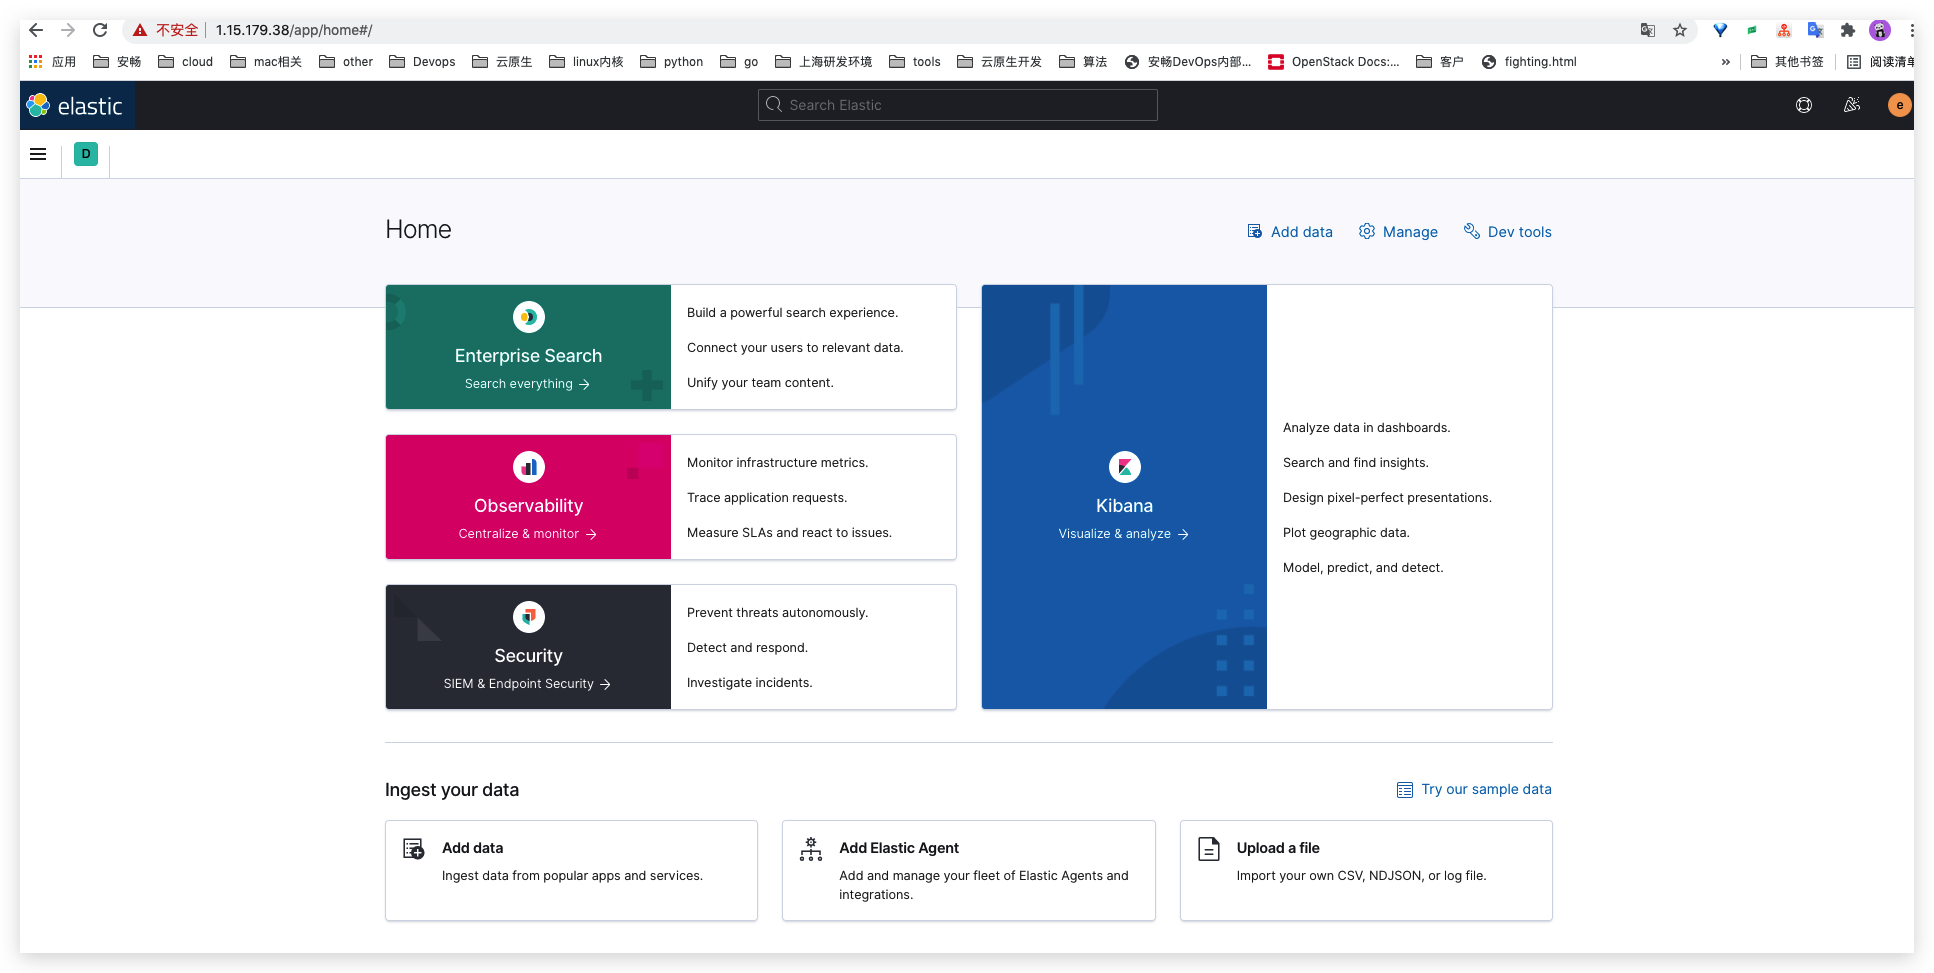This screenshot has width=1934, height=973.
Task: Open Try our sample data link
Action: (1475, 789)
